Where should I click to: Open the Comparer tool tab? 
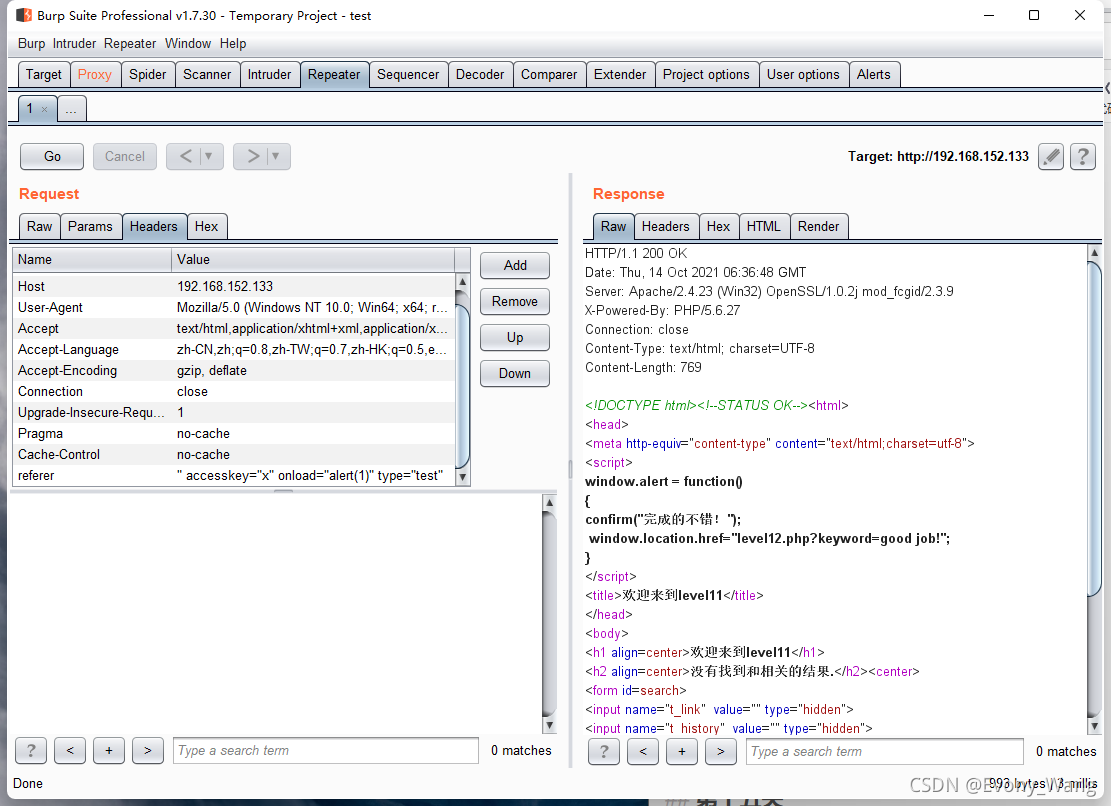tap(549, 74)
